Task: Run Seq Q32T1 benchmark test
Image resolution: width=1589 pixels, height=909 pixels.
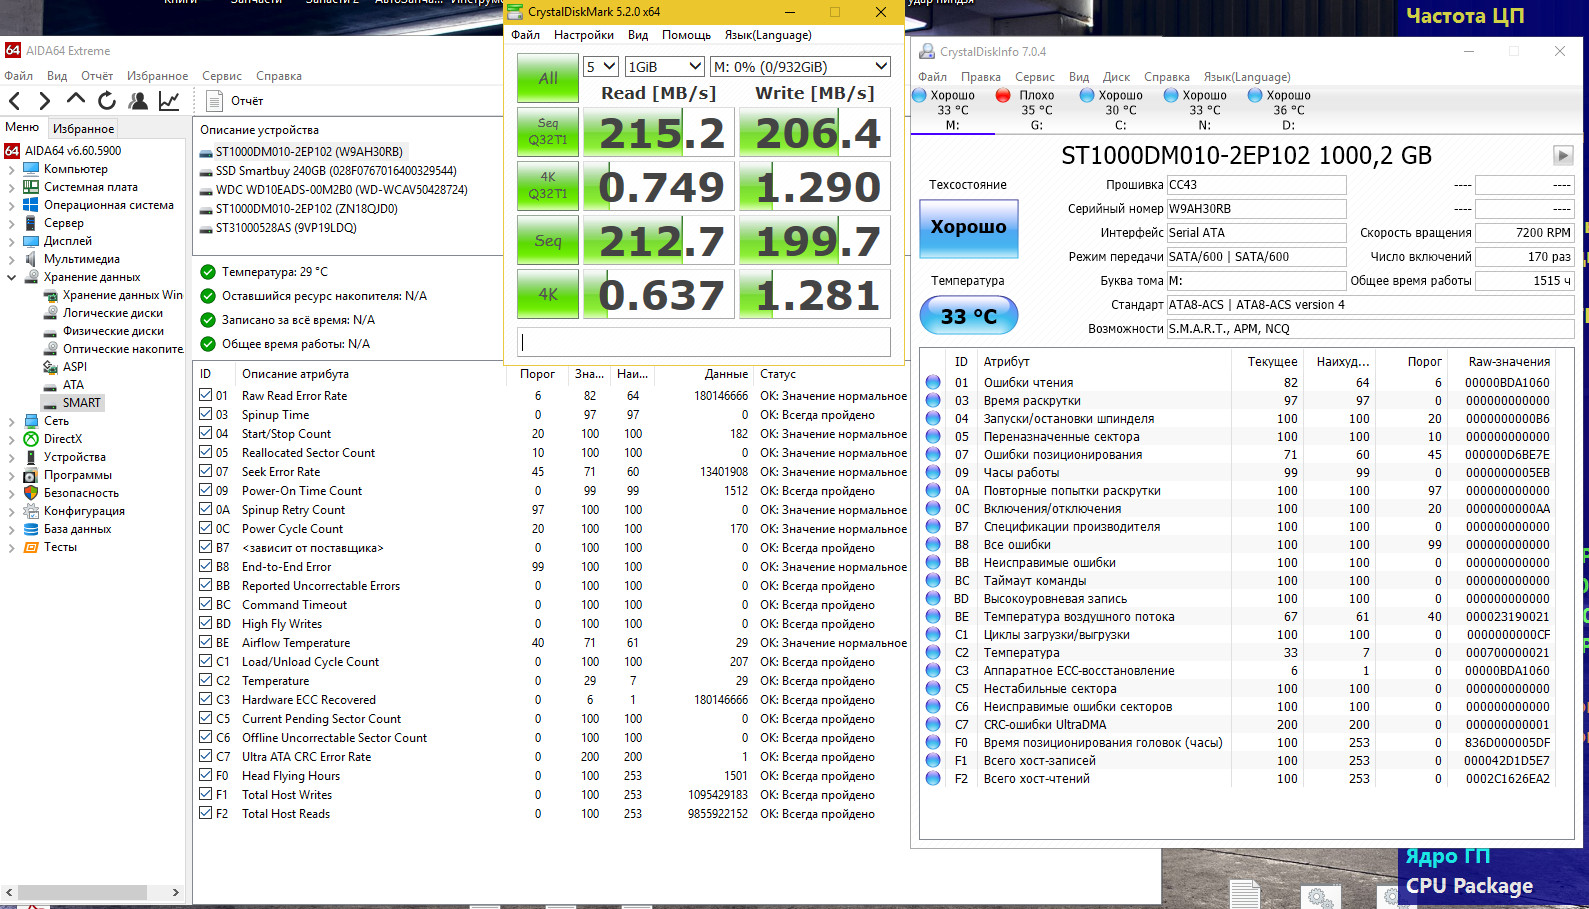Action: 547,132
